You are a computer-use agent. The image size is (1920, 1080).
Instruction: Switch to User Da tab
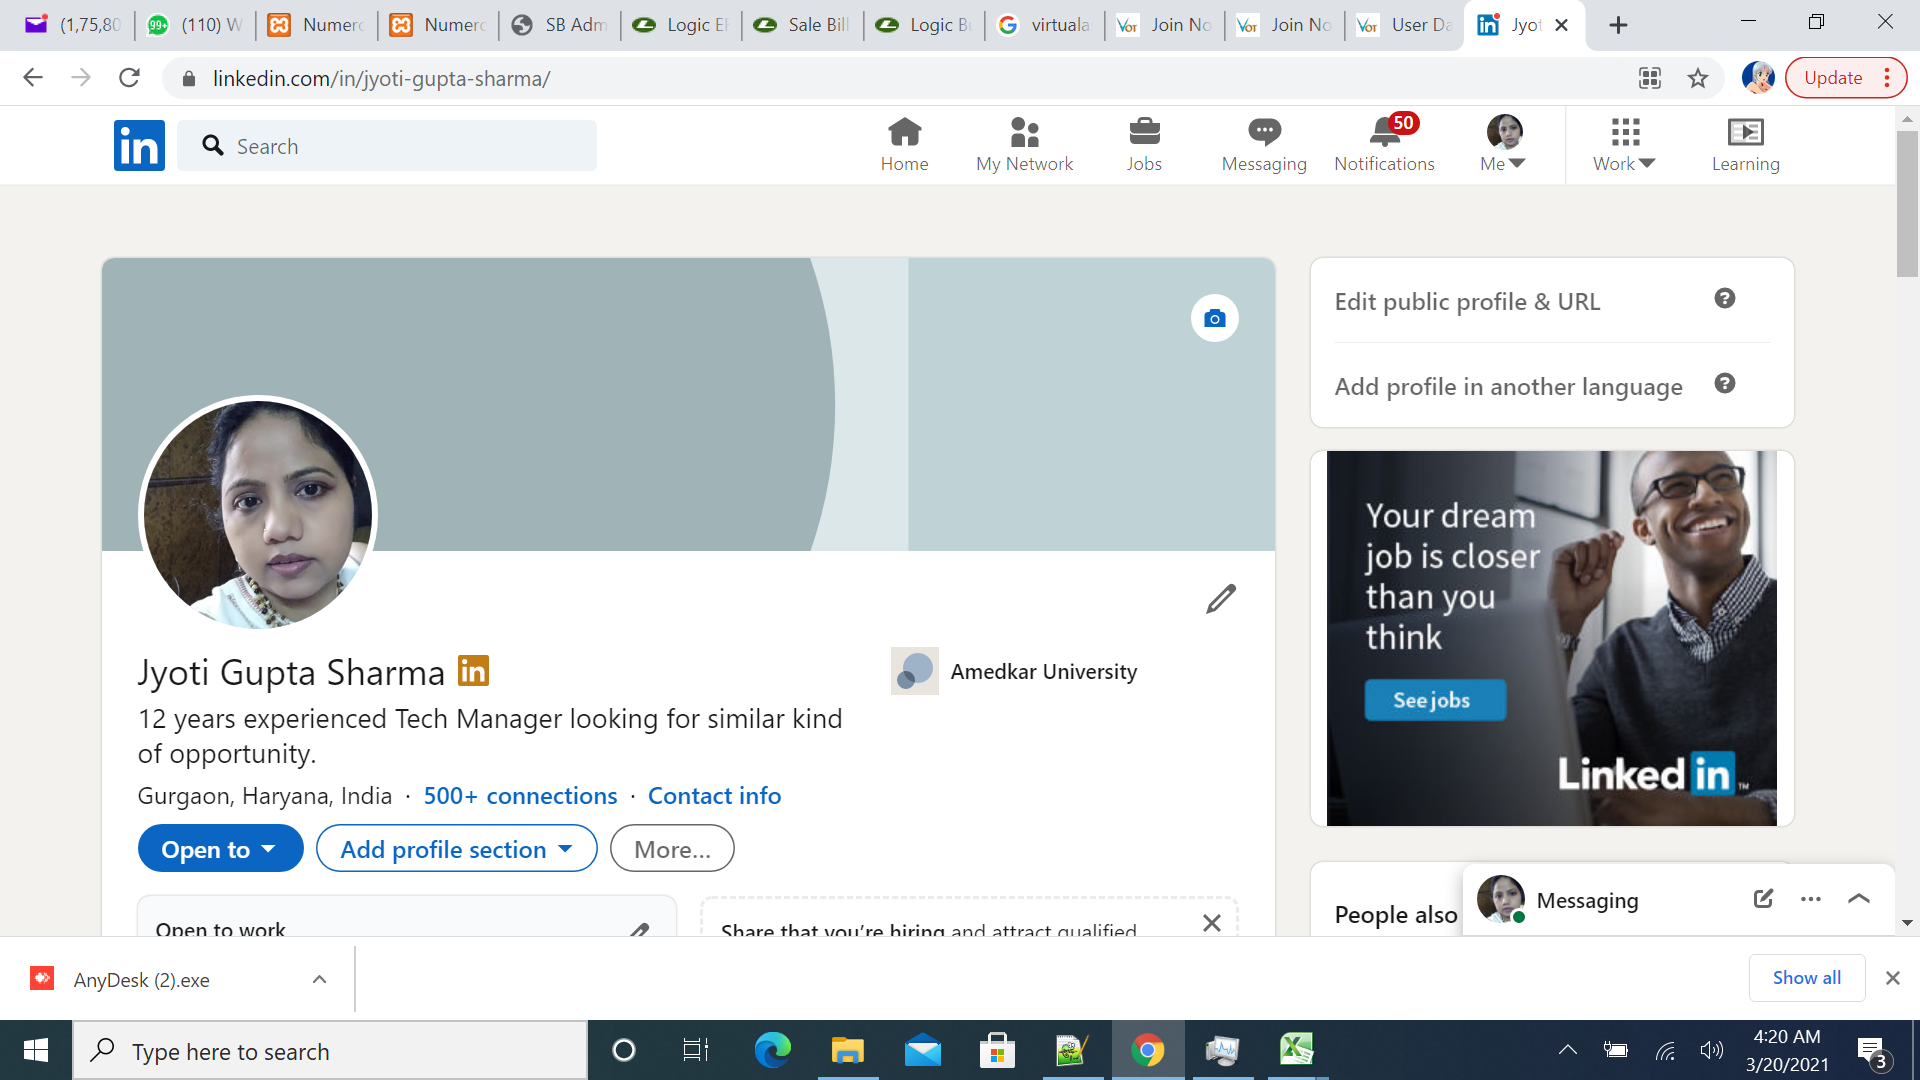coord(1406,25)
